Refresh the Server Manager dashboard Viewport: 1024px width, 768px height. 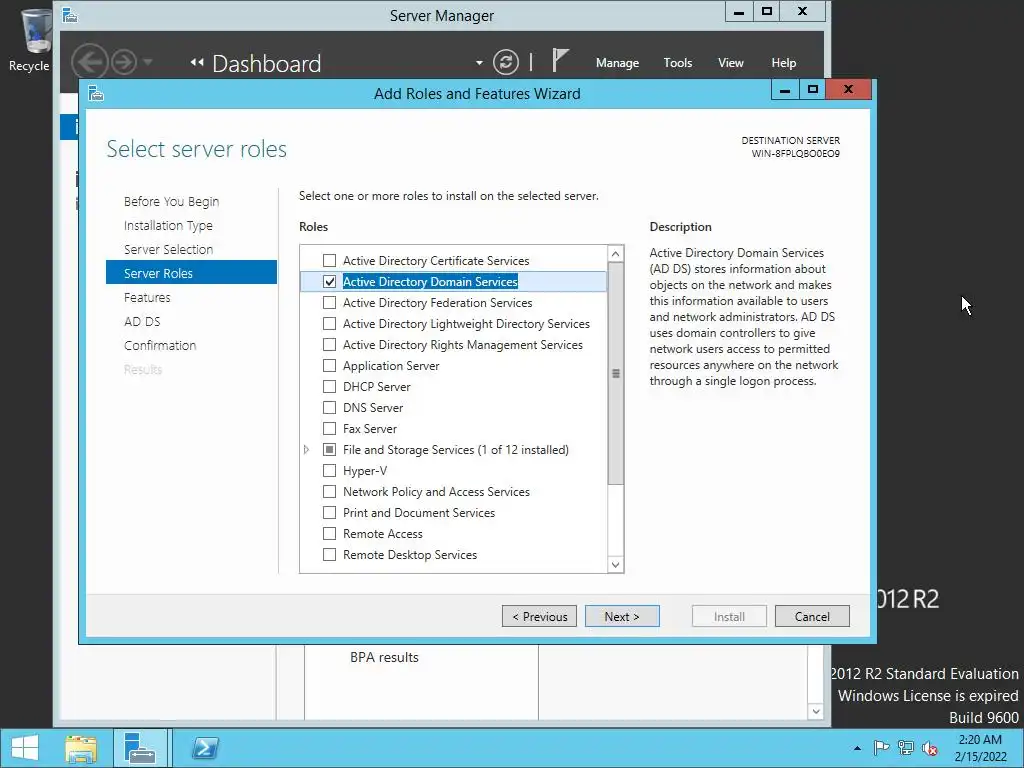click(x=505, y=63)
